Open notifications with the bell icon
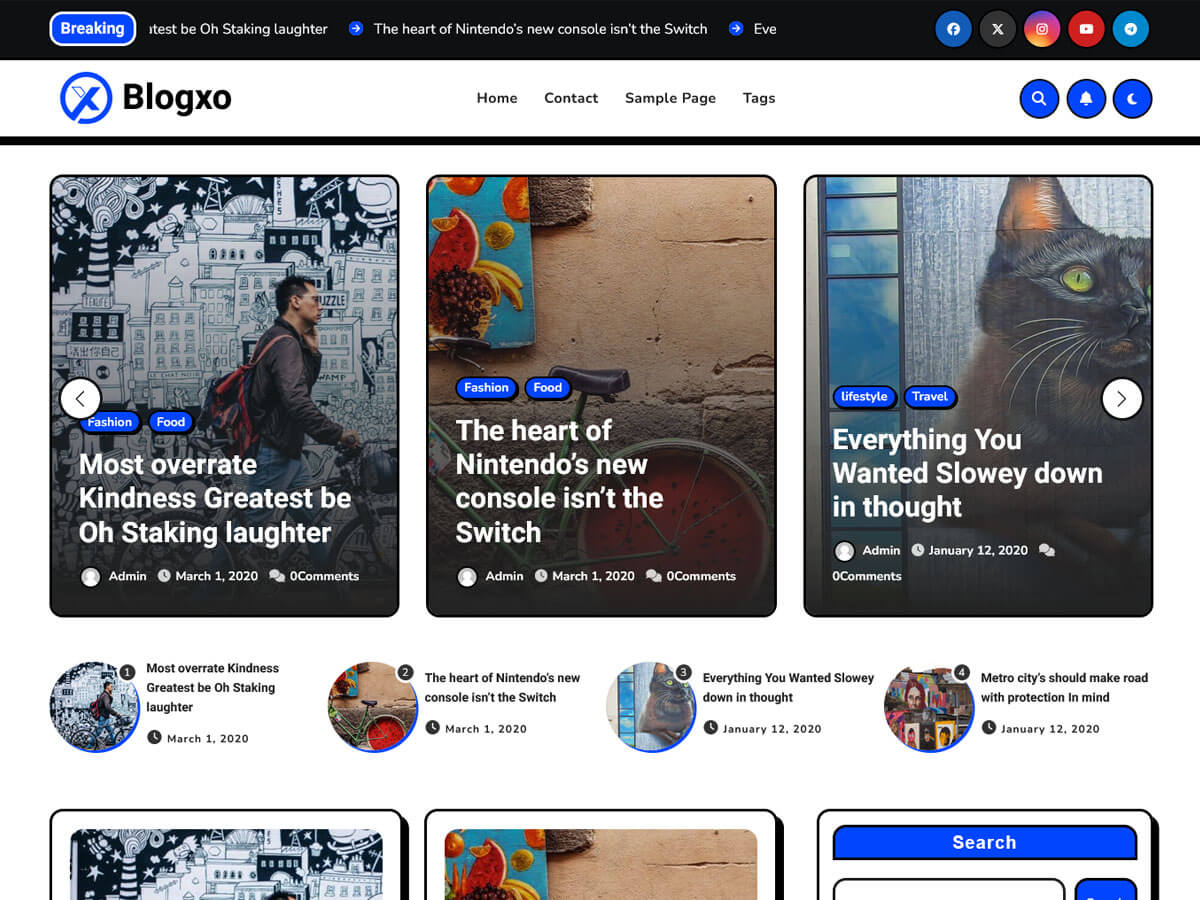 (x=1086, y=98)
